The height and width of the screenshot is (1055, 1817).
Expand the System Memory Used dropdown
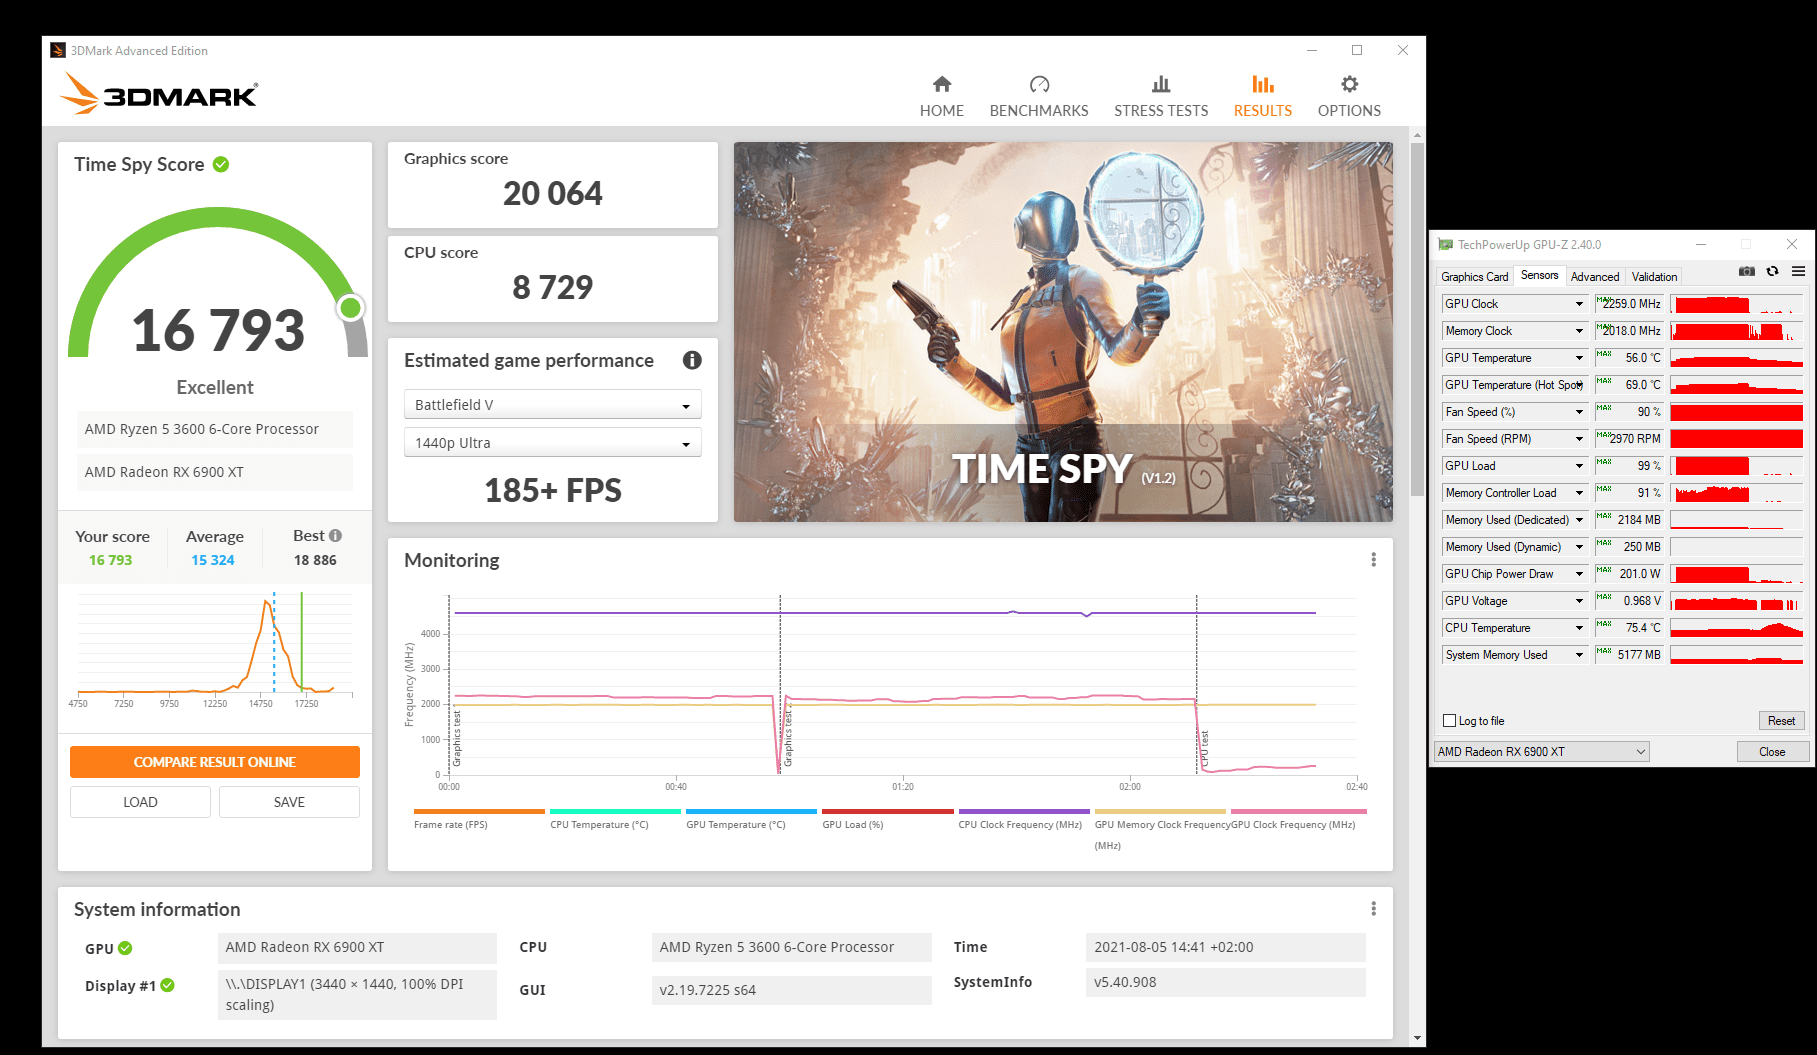(x=1579, y=655)
